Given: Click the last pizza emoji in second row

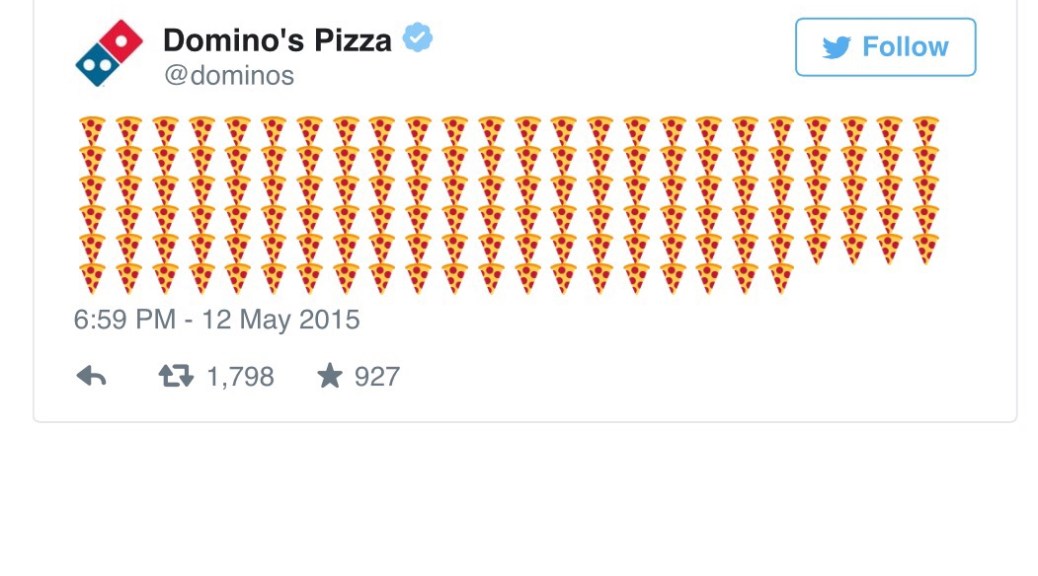Looking at the screenshot, I should 925,161.
